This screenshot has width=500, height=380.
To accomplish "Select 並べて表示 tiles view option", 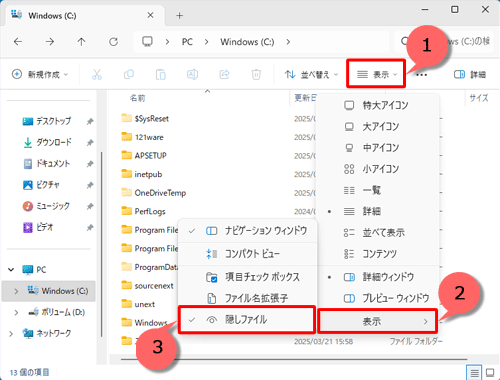I will point(377,233).
